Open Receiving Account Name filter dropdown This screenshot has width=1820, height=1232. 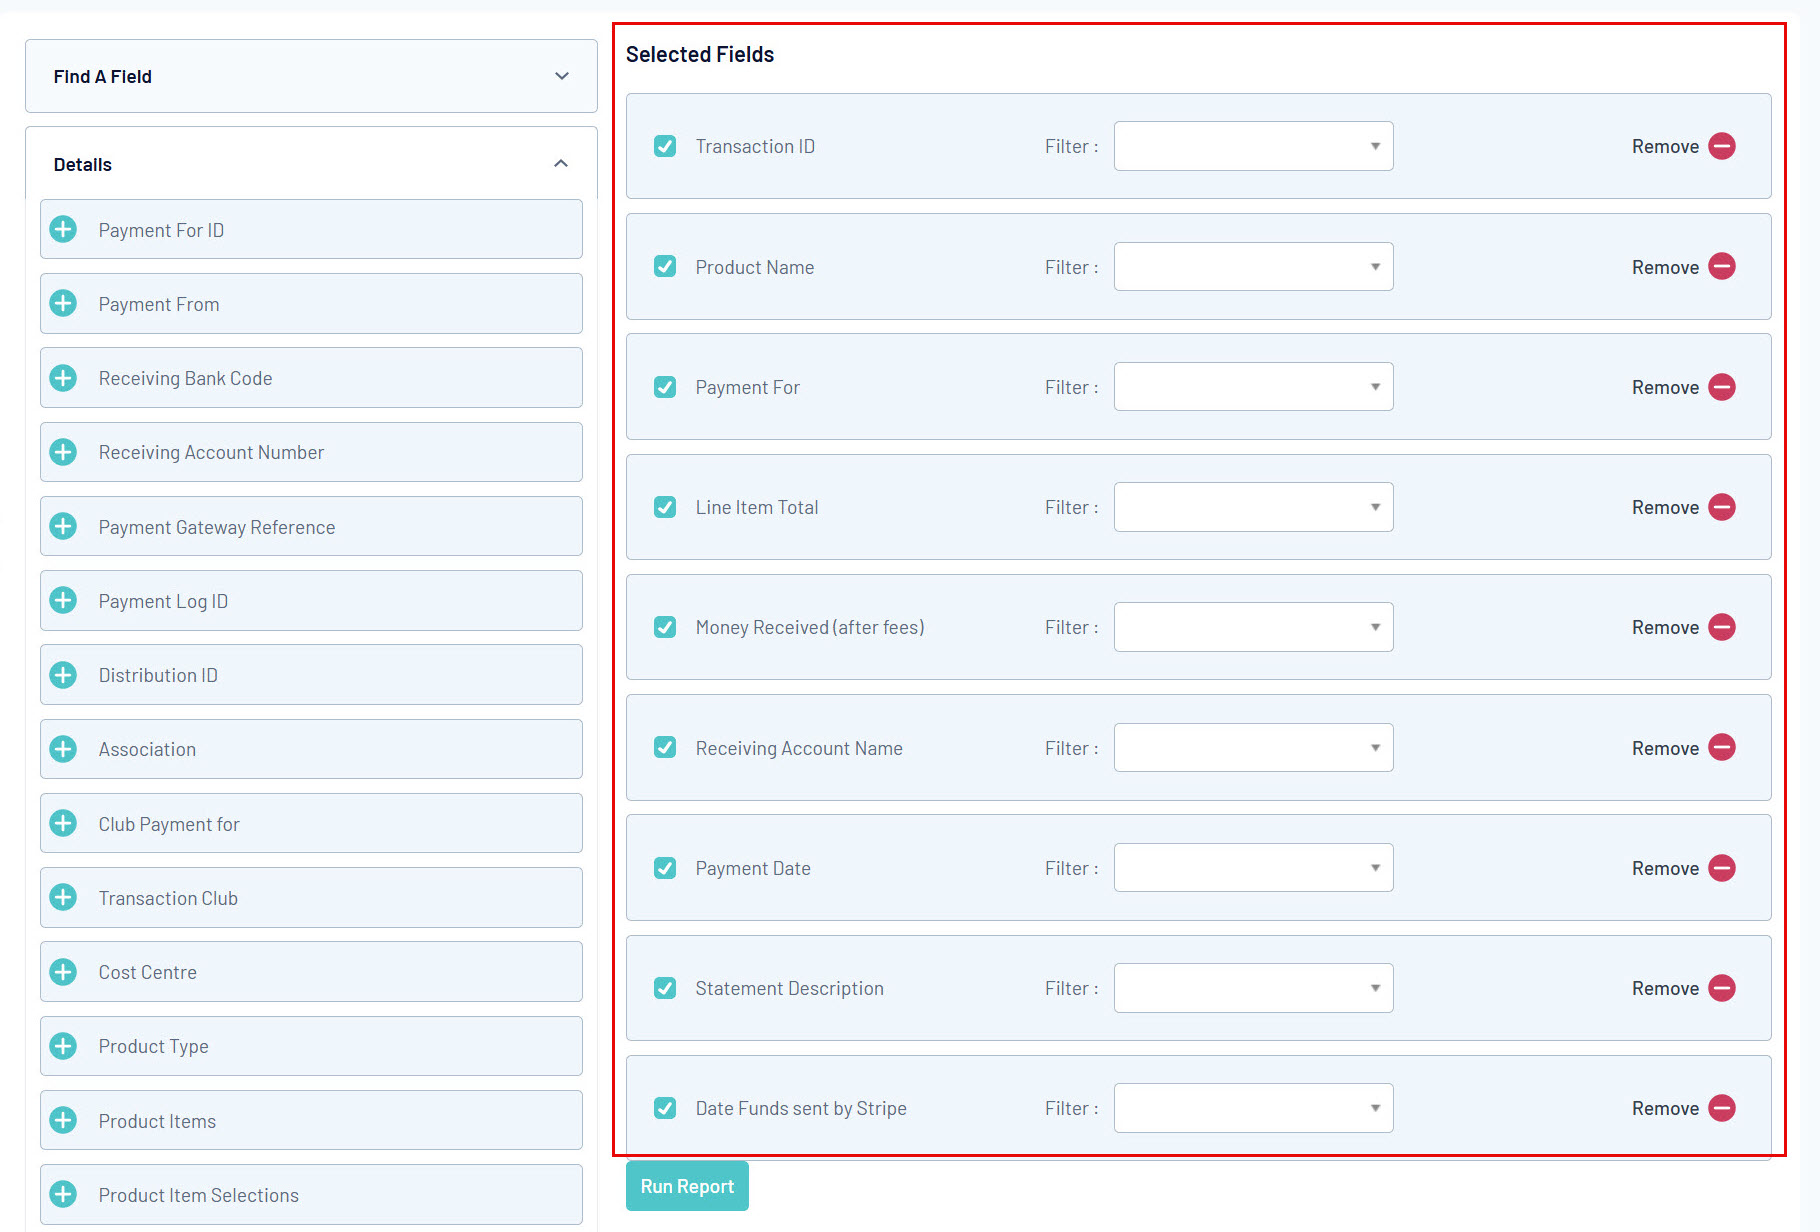pos(1253,747)
